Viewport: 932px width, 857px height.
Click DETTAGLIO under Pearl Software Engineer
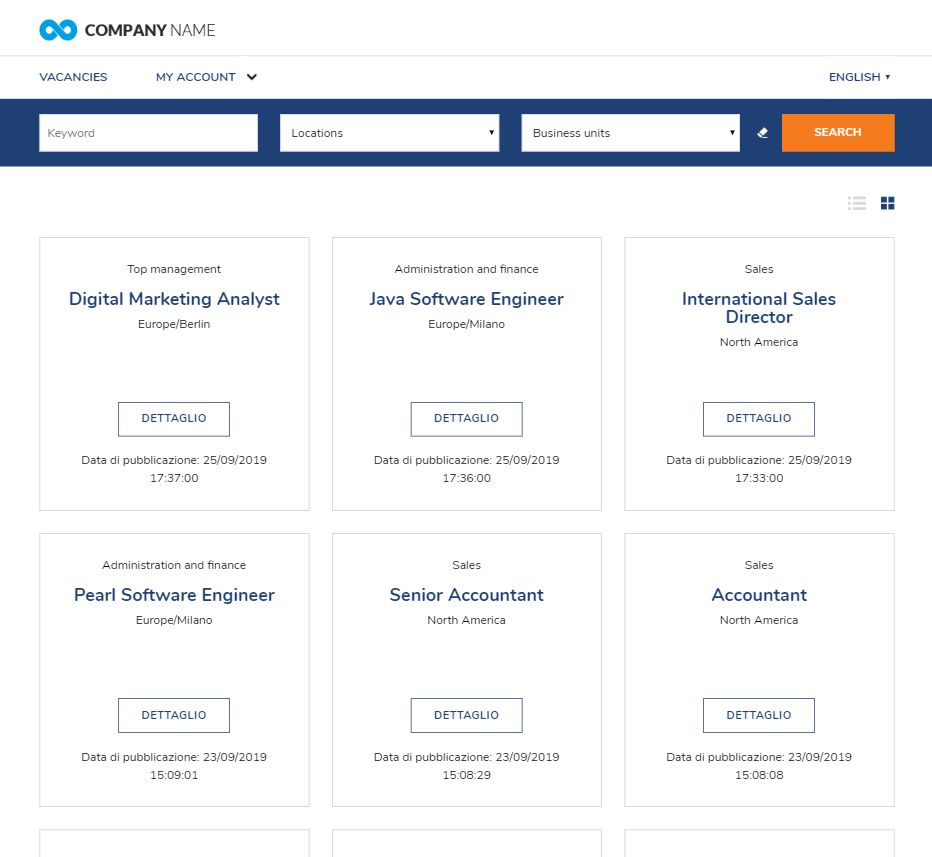[x=174, y=715]
